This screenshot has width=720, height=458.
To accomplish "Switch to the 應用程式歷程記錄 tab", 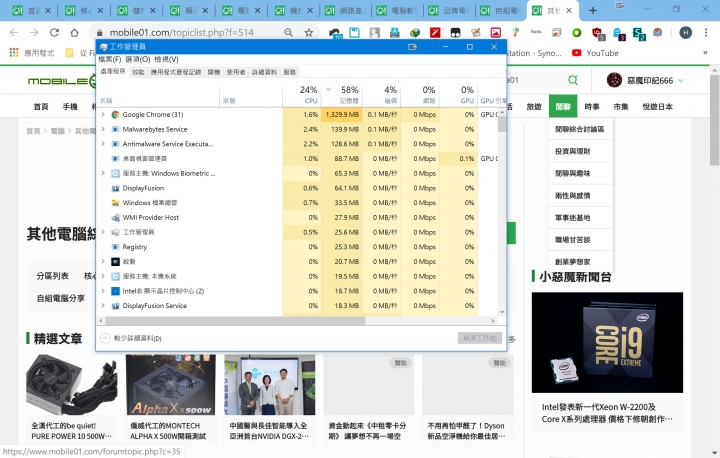I will pyautogui.click(x=176, y=72).
